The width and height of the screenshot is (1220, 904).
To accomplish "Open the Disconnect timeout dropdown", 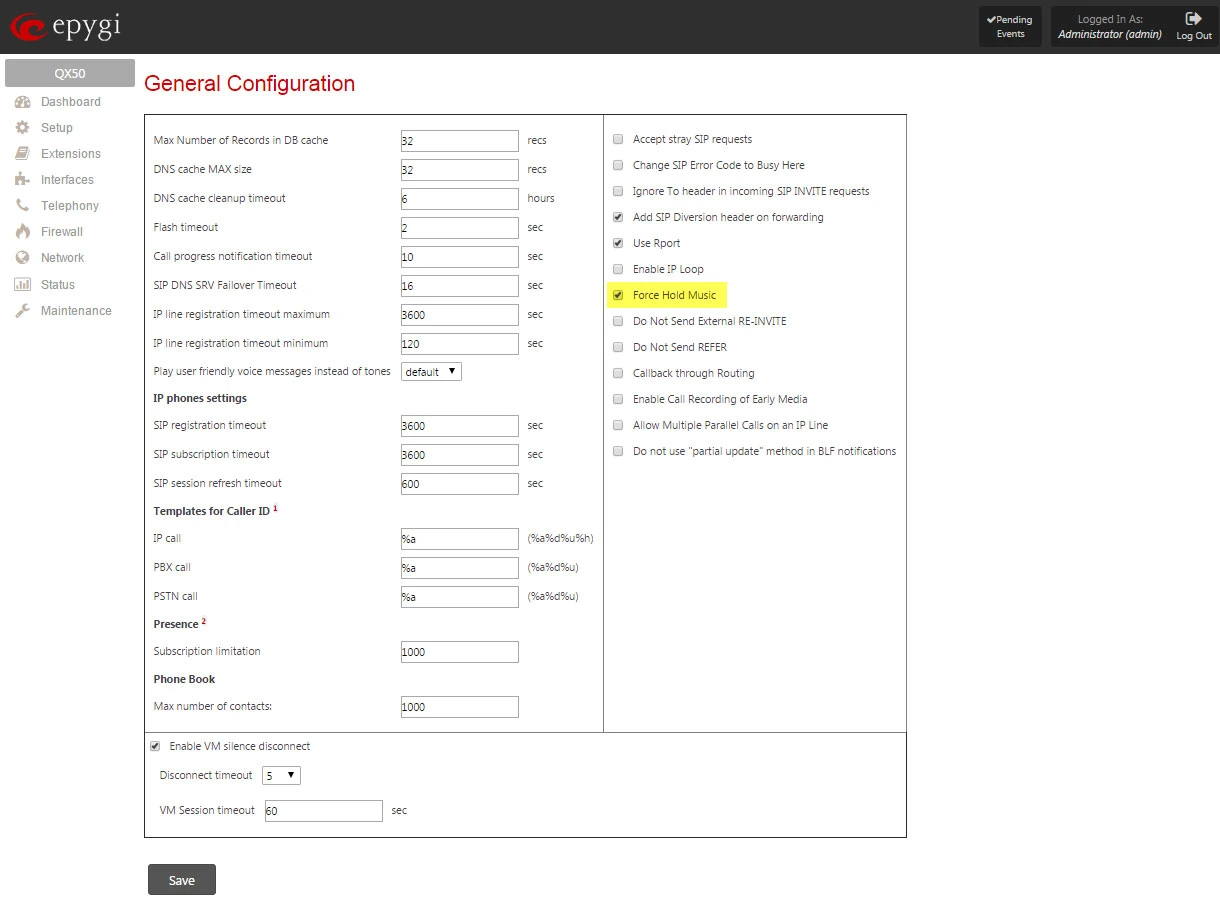I will 281,775.
